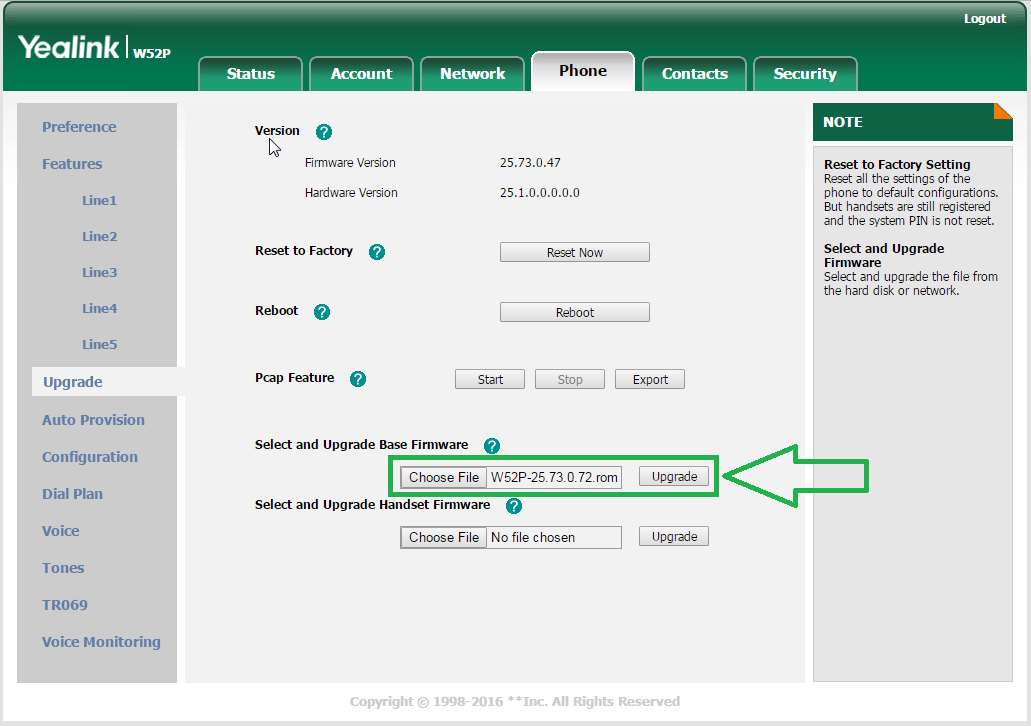Open the Account tab
The width and height of the screenshot is (1031, 726).
pos(361,74)
